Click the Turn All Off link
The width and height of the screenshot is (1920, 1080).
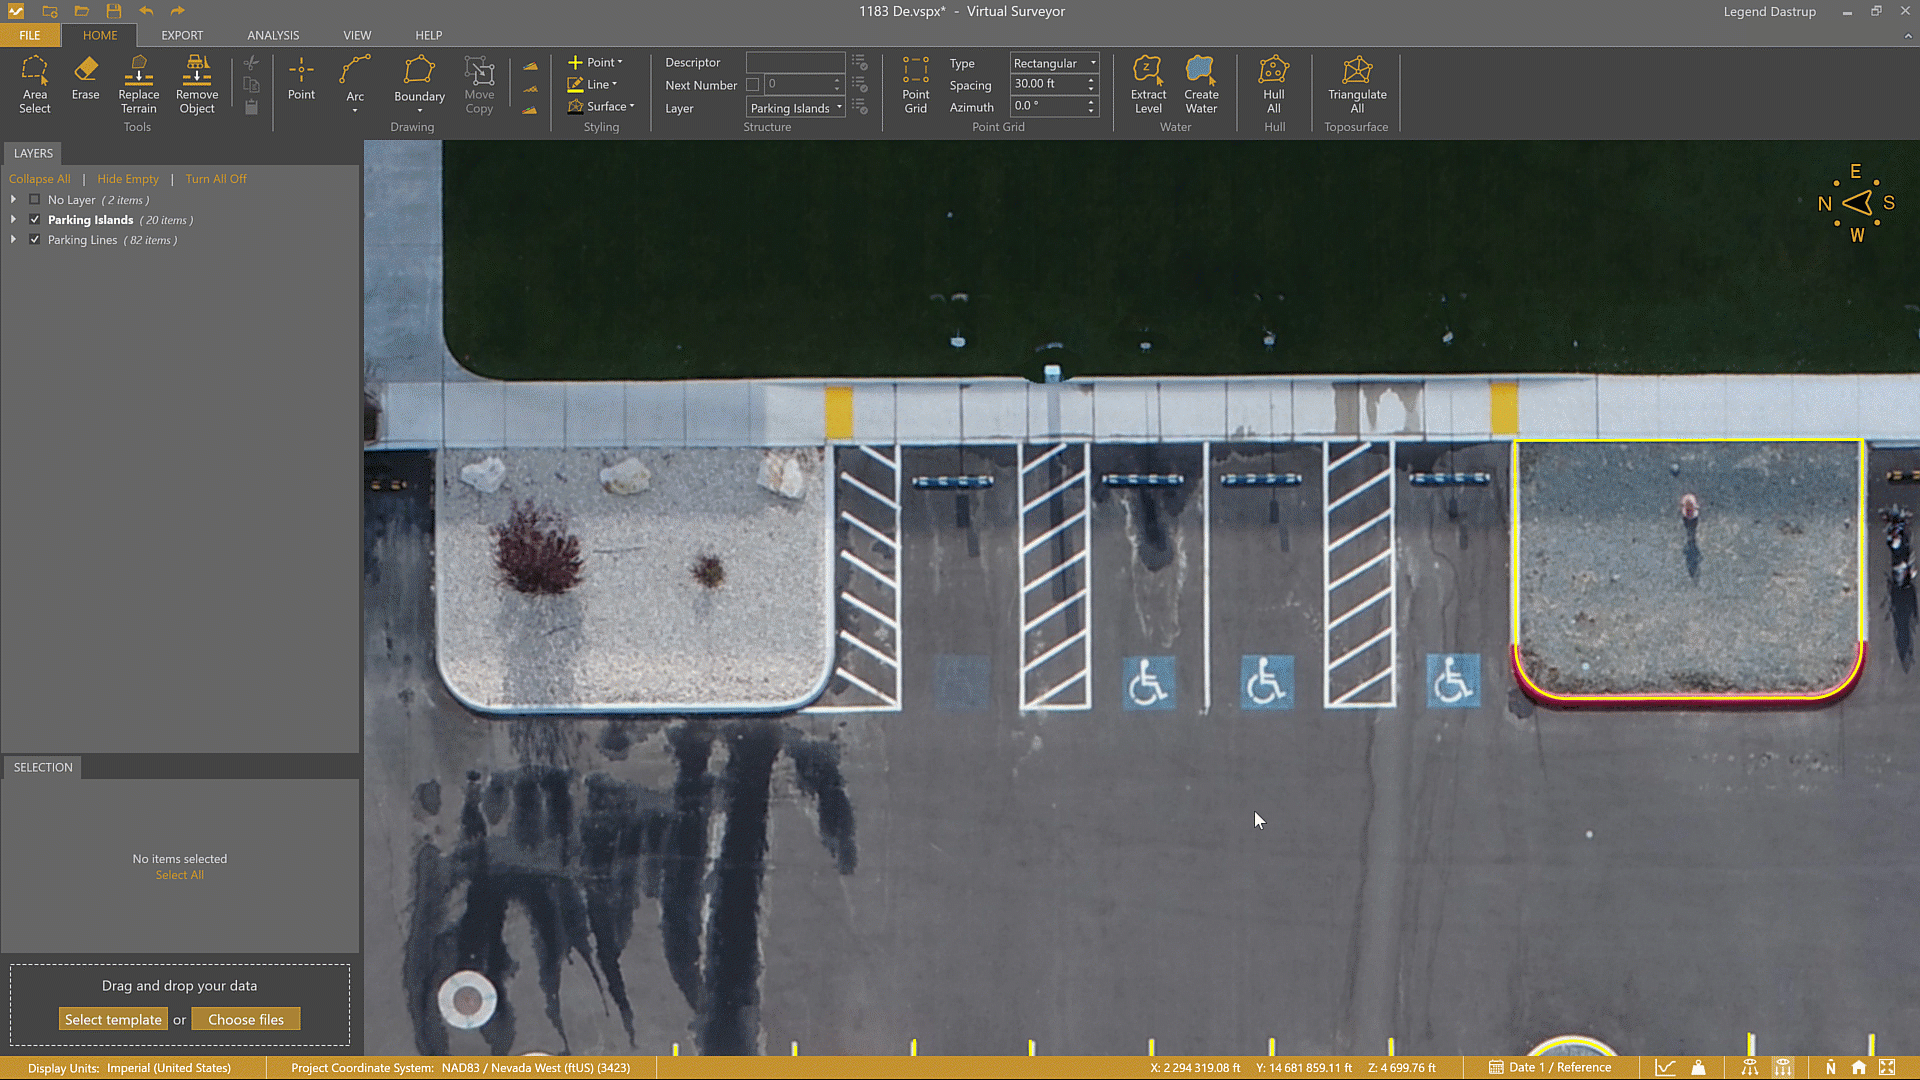(x=215, y=179)
